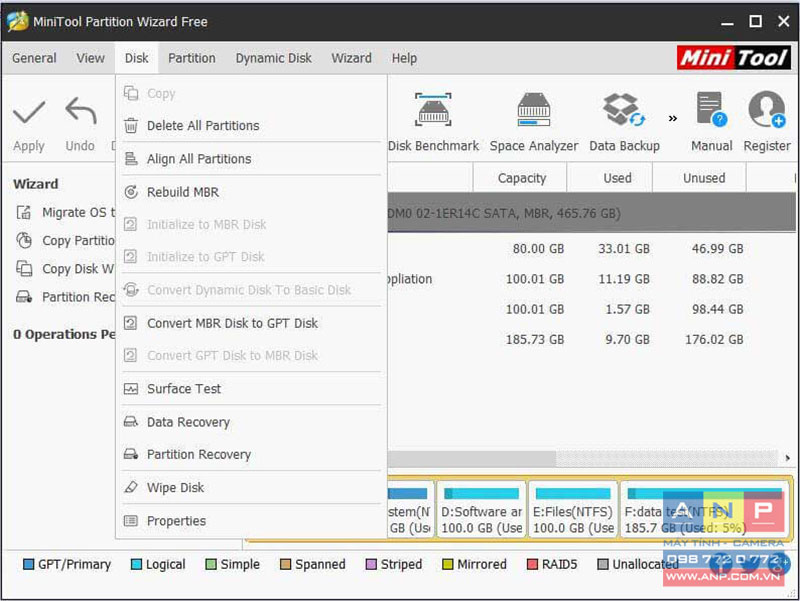800x601 pixels.
Task: Open the Help menu
Action: pos(404,58)
